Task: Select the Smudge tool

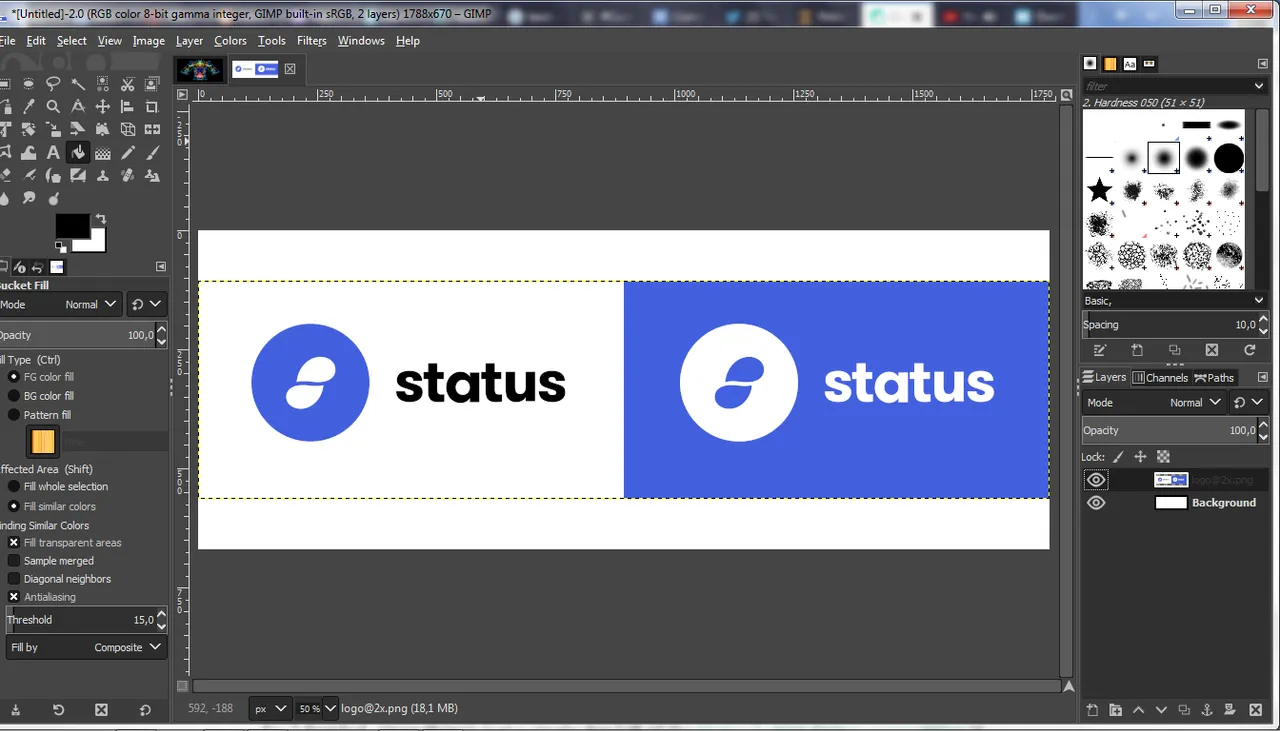Action: tap(28, 198)
